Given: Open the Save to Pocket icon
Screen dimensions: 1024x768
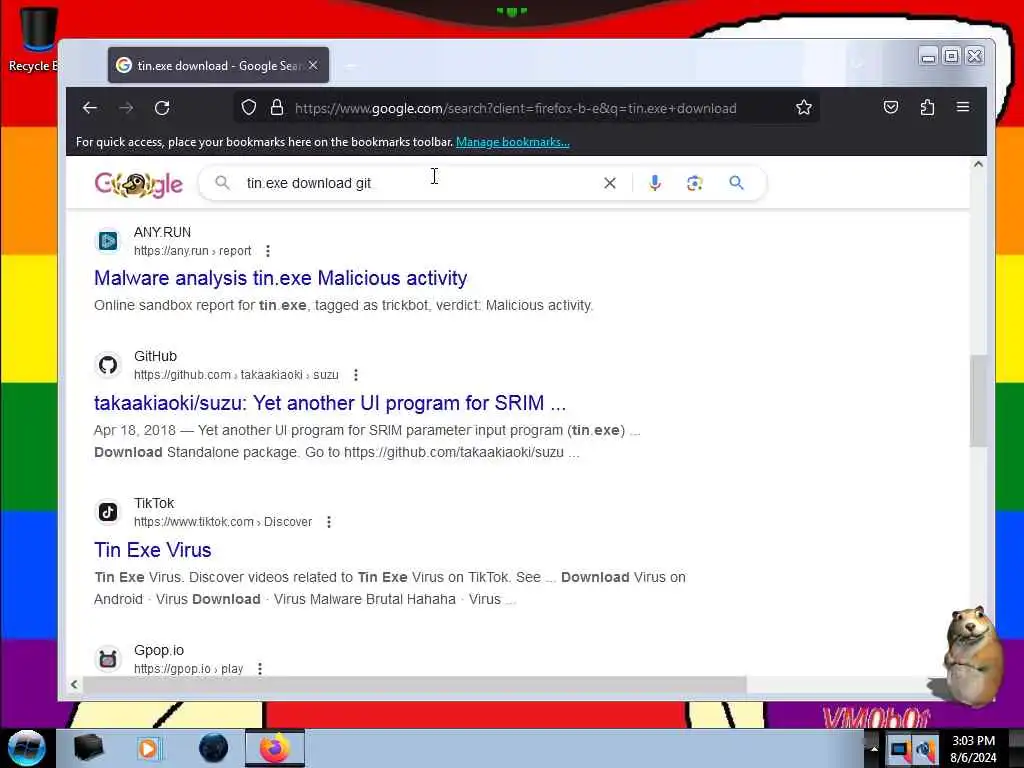Looking at the screenshot, I should 891,107.
